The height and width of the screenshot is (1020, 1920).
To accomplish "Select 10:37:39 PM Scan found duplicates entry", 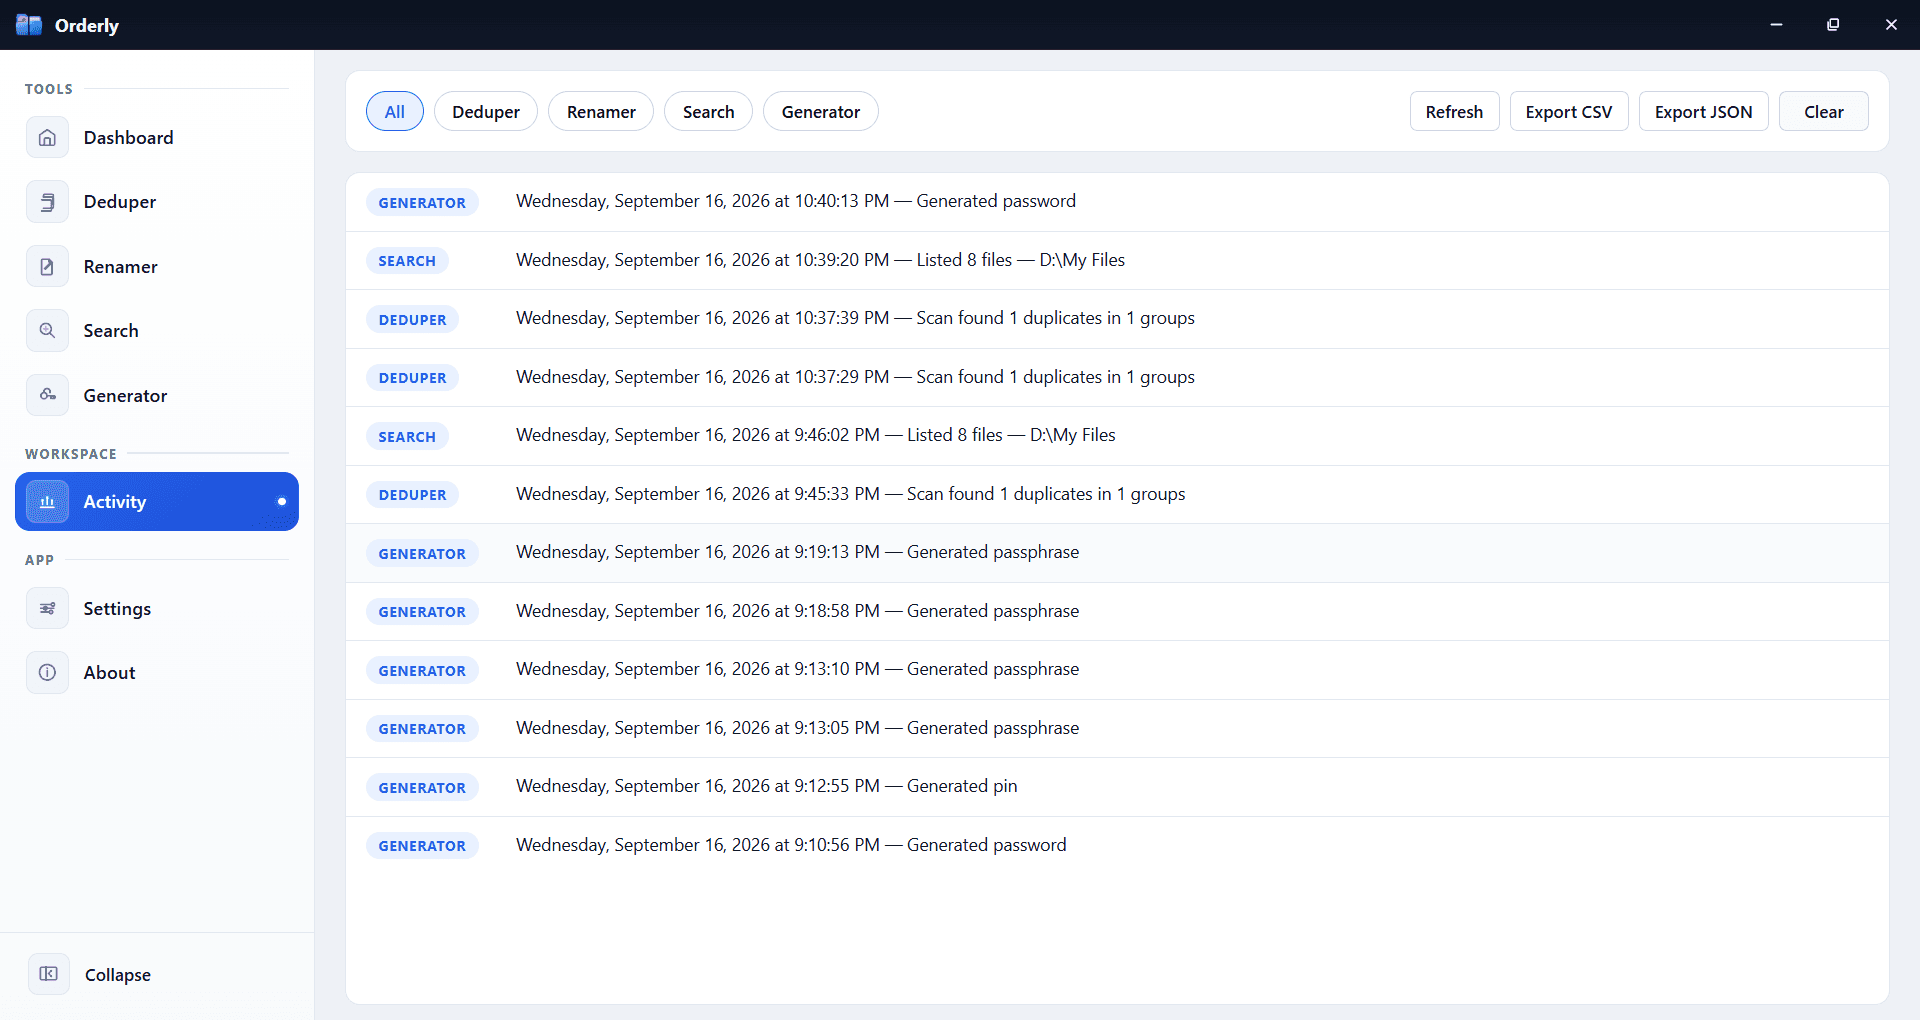I will click(1117, 319).
